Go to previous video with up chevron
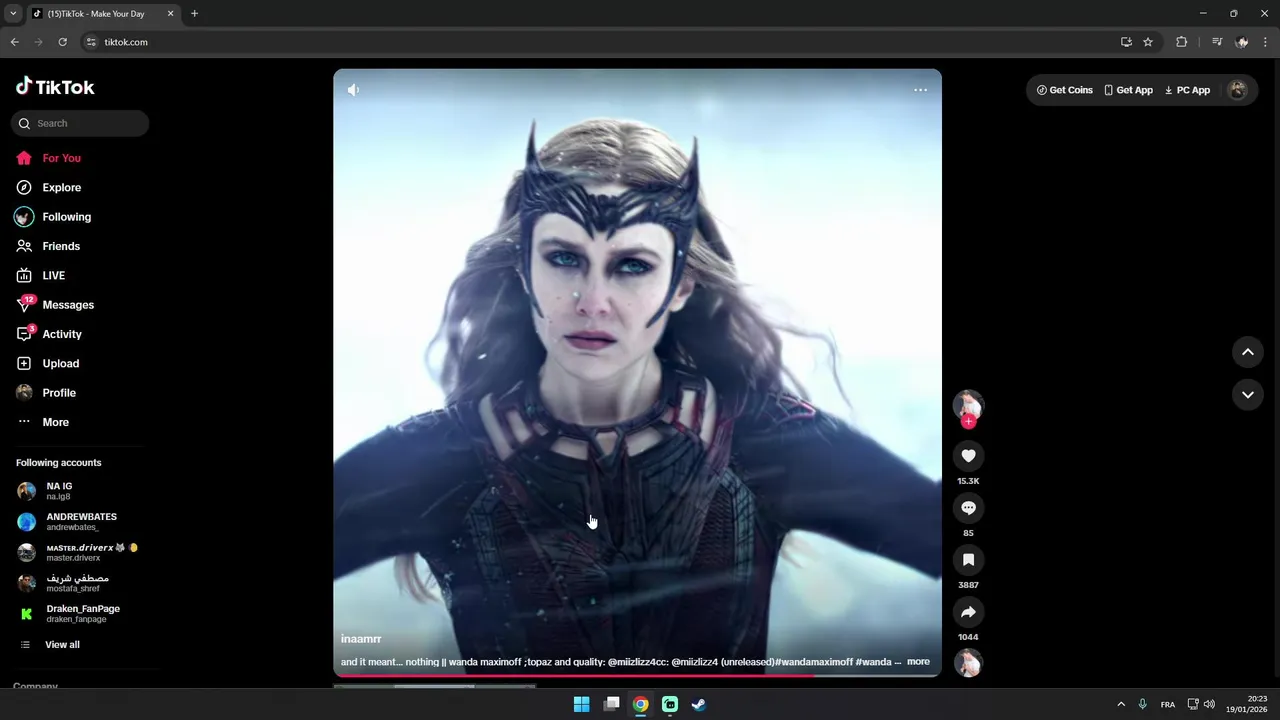 click(1248, 352)
